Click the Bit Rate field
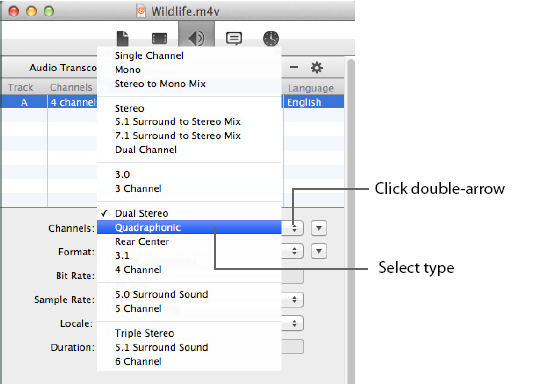Image resolution: width=533 pixels, height=385 pixels. [293, 276]
